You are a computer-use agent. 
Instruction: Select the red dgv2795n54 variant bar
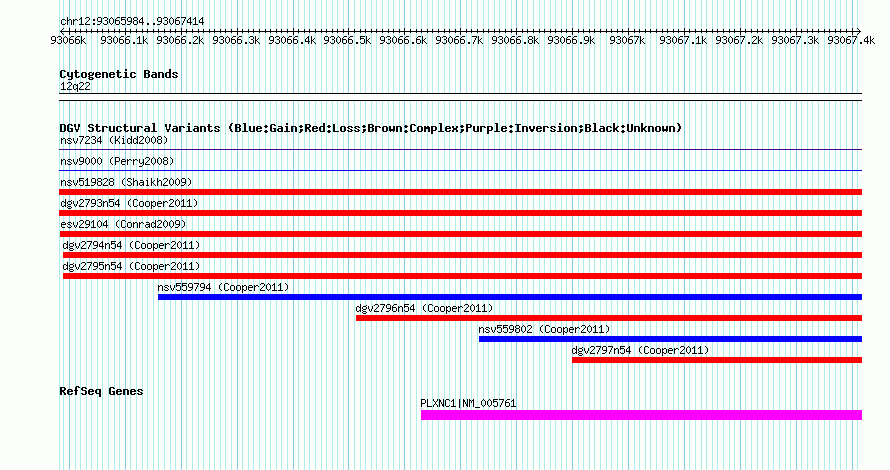[463, 276]
